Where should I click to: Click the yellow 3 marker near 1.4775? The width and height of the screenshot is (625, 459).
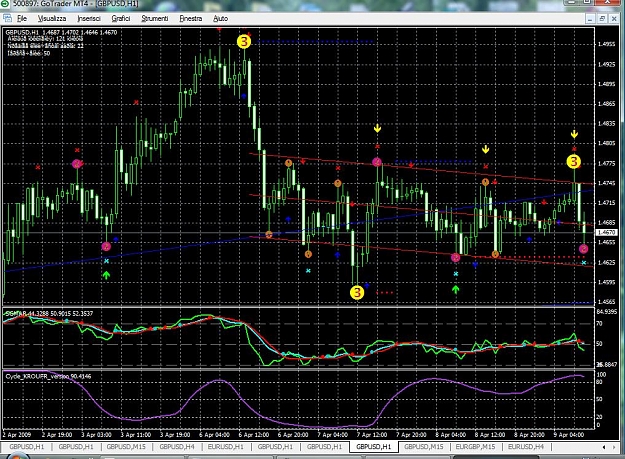[574, 161]
